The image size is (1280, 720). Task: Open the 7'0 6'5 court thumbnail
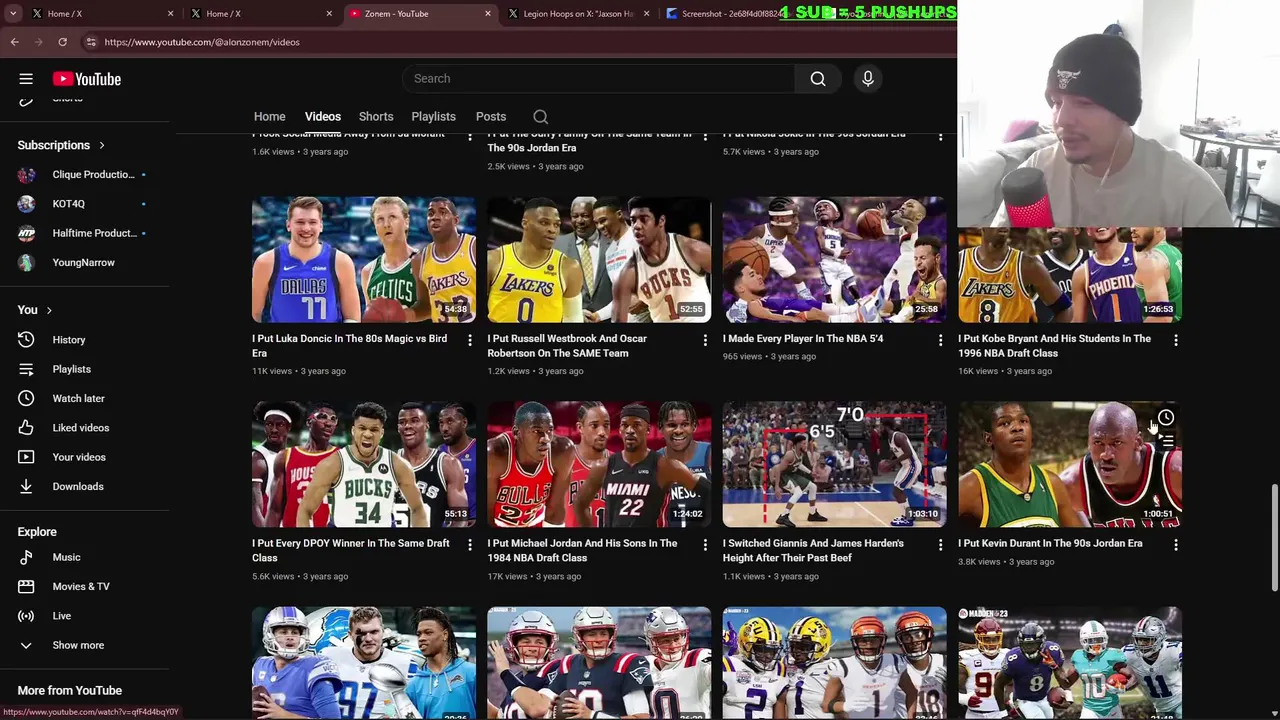[x=834, y=465]
